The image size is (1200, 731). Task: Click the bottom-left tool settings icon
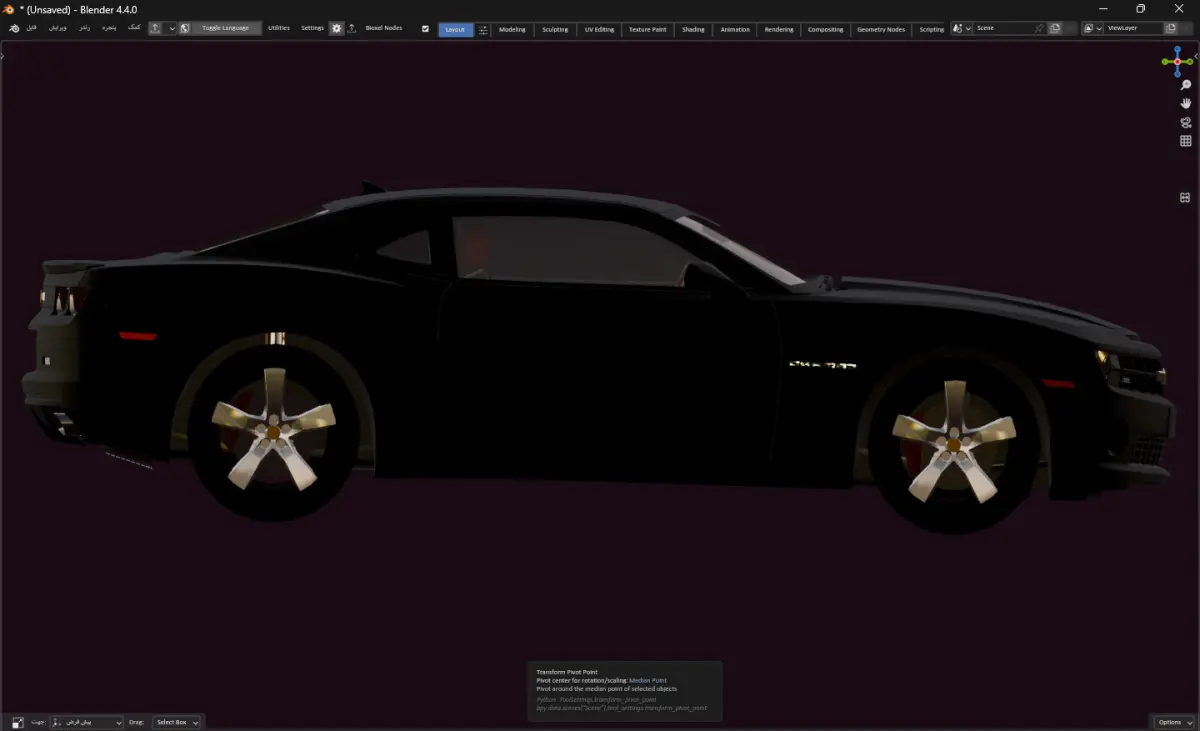point(18,722)
